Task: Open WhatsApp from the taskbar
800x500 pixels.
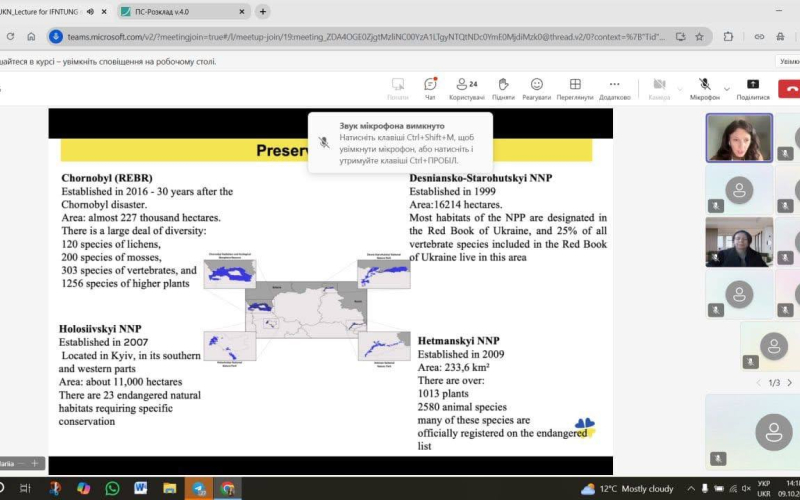Action: click(112, 488)
